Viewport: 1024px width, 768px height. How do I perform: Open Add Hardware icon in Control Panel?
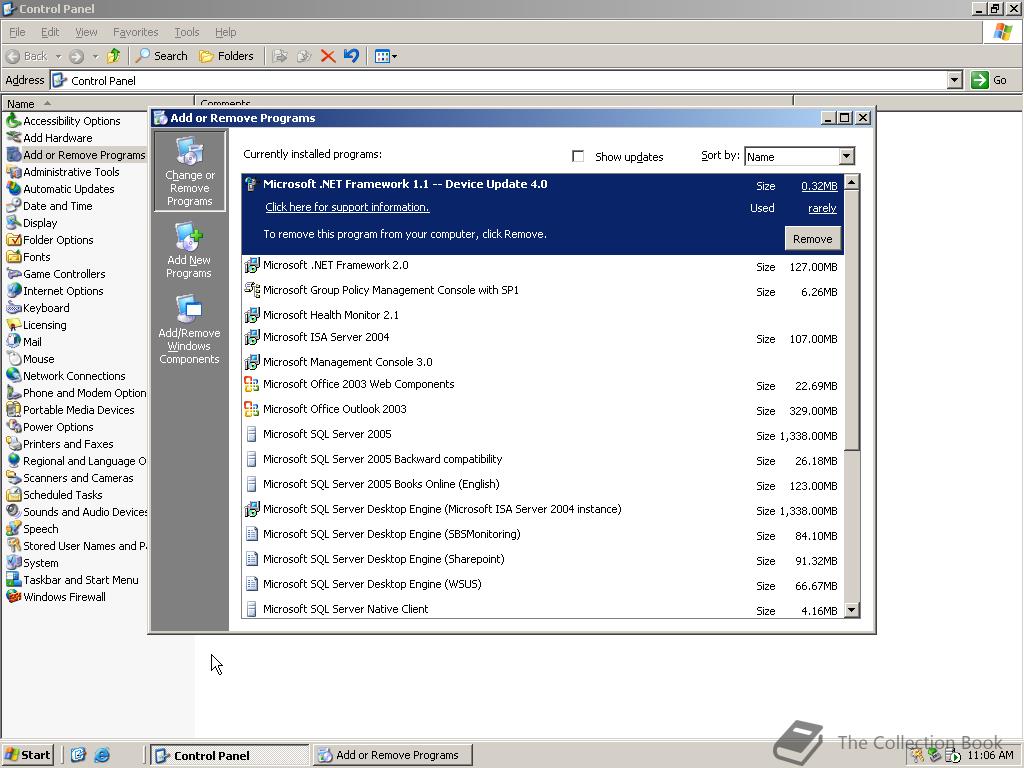pos(14,138)
